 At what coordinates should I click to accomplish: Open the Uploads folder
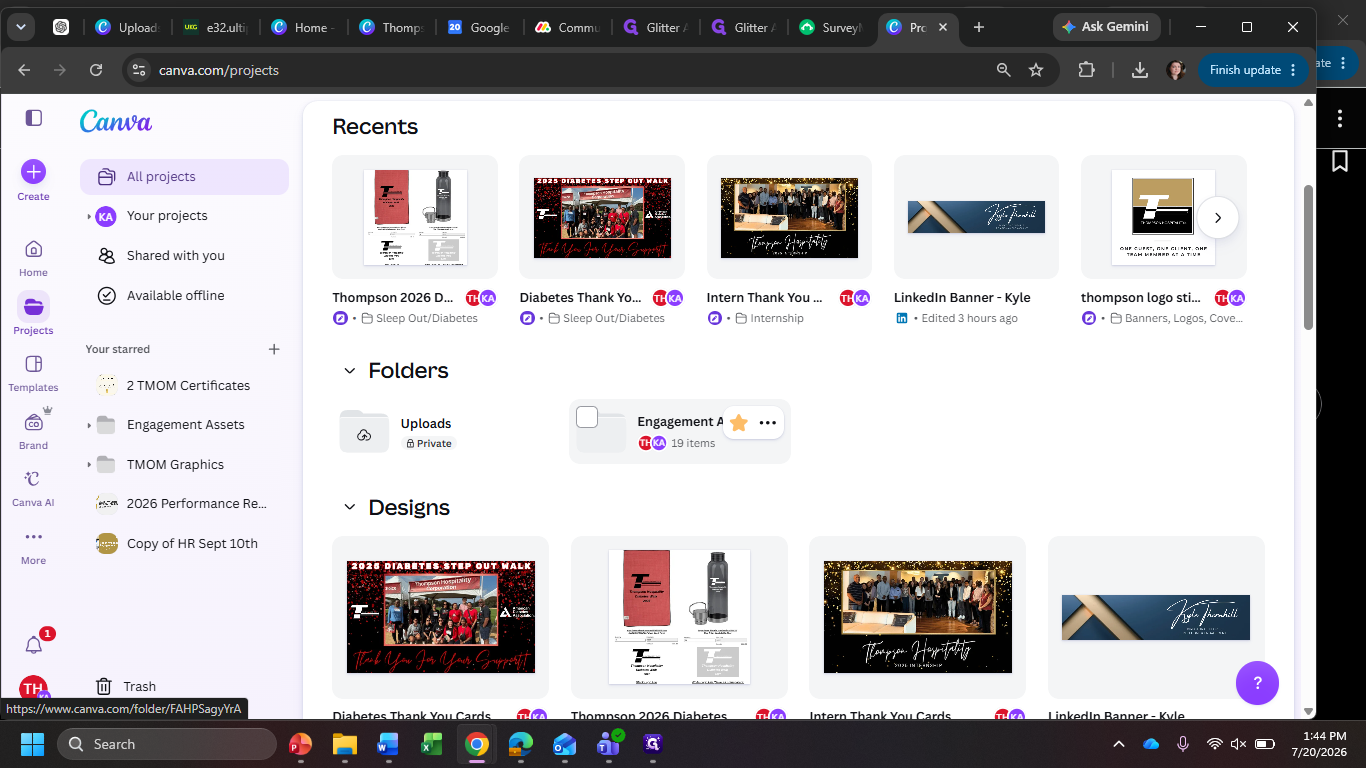(x=442, y=432)
